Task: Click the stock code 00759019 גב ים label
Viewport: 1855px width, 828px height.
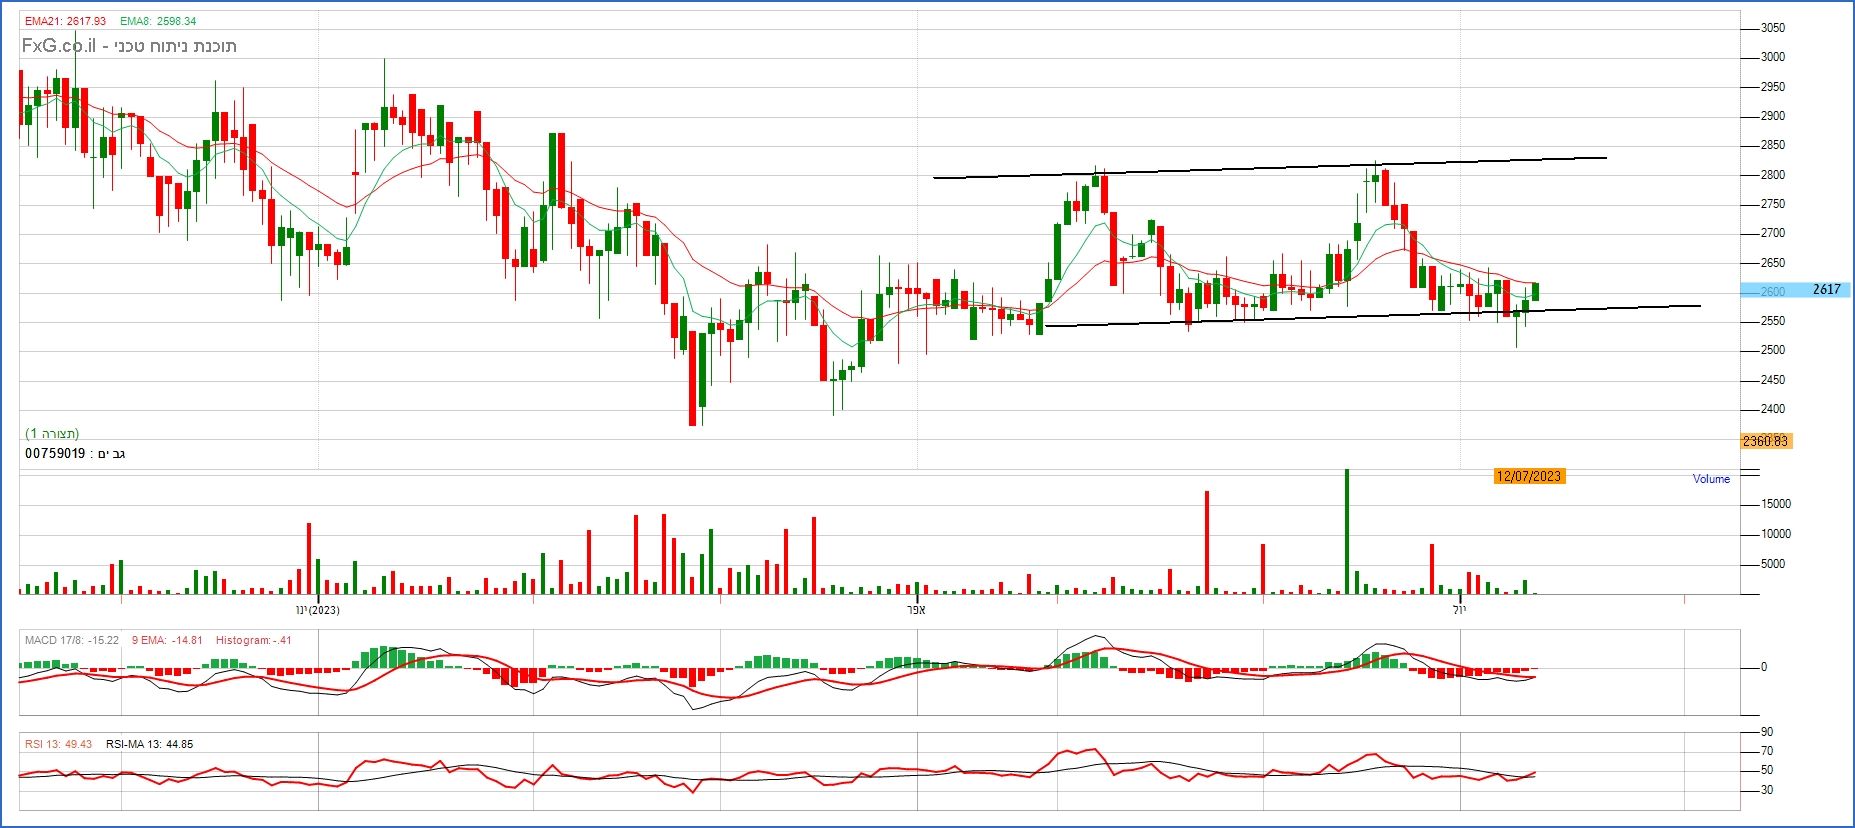Action: point(75,454)
